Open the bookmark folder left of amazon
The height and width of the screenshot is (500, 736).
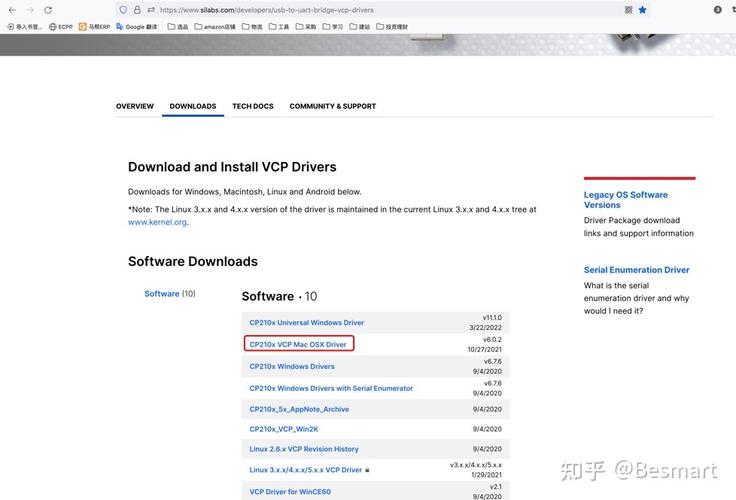pyautogui.click(x=178, y=27)
